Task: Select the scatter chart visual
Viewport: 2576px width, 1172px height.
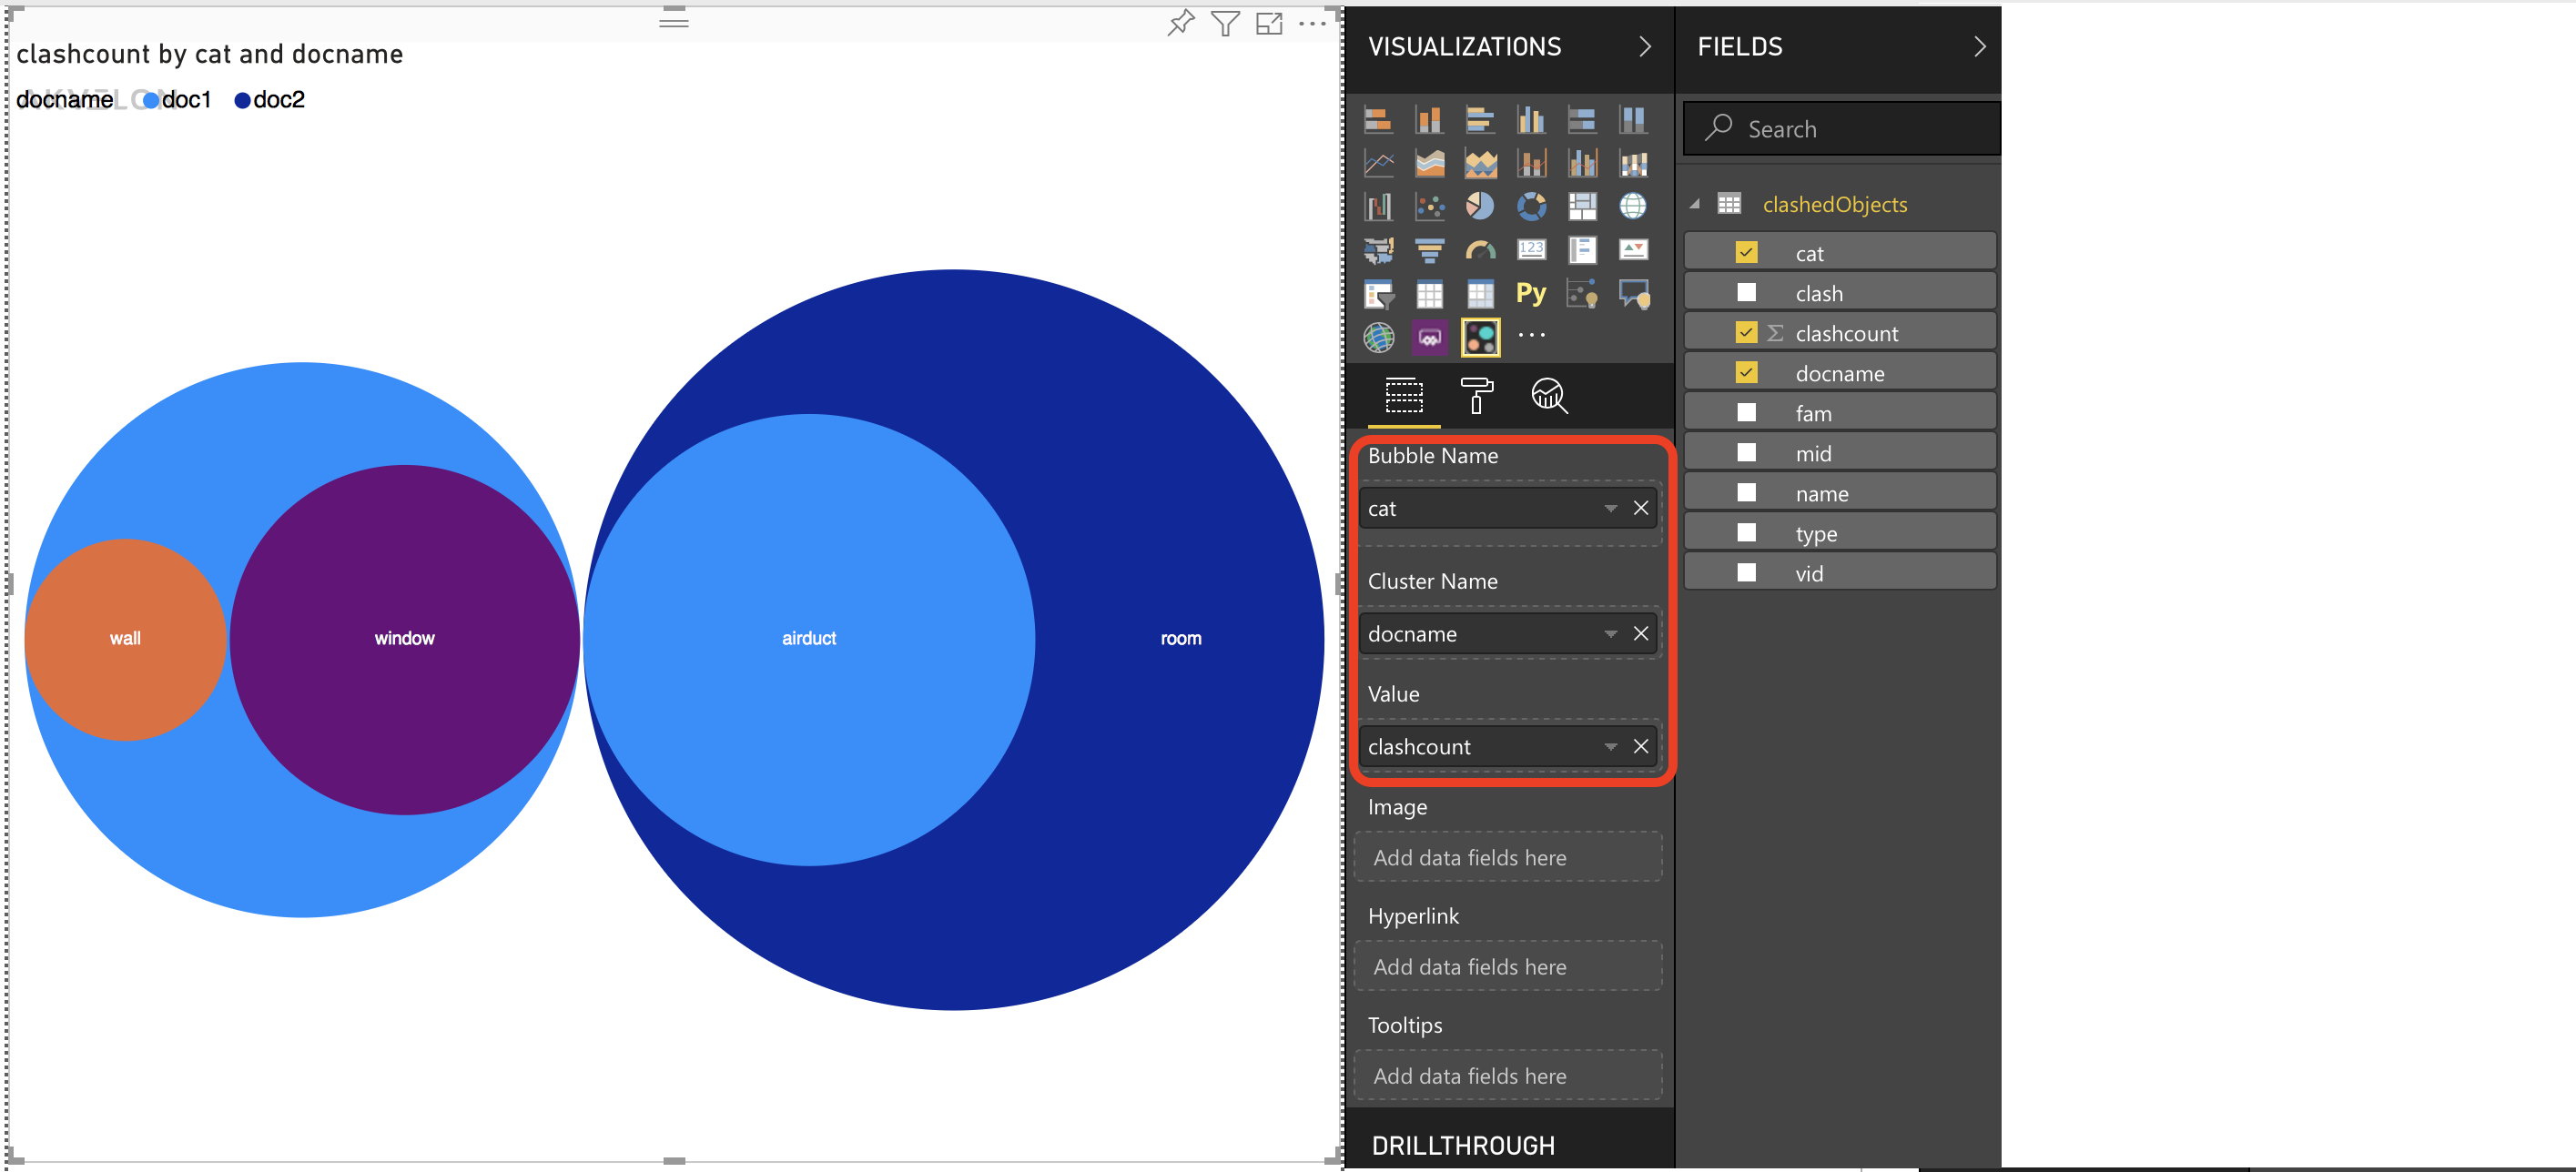Action: click(1429, 207)
